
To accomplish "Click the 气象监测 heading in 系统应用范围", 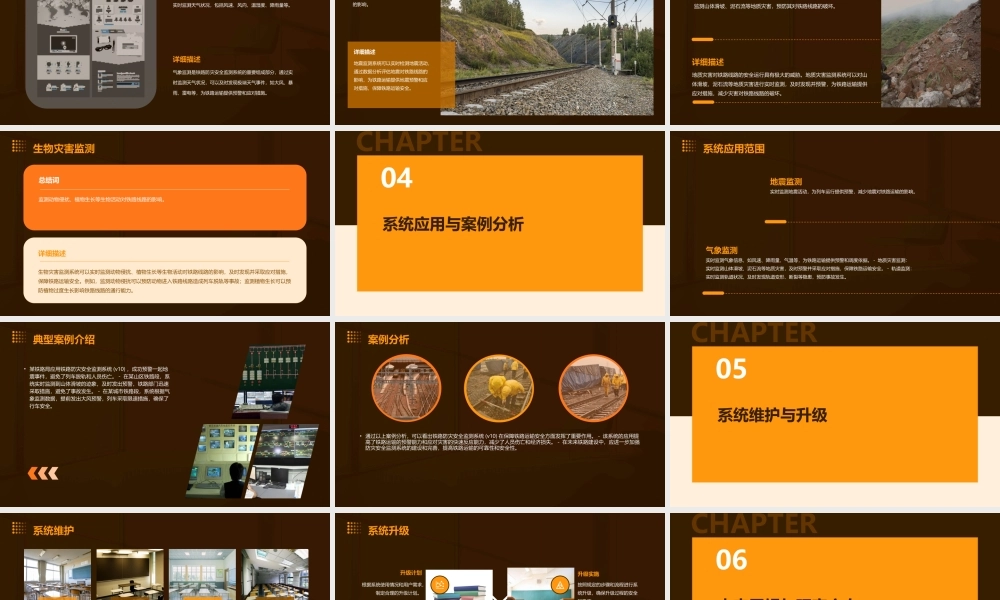I will [x=721, y=251].
